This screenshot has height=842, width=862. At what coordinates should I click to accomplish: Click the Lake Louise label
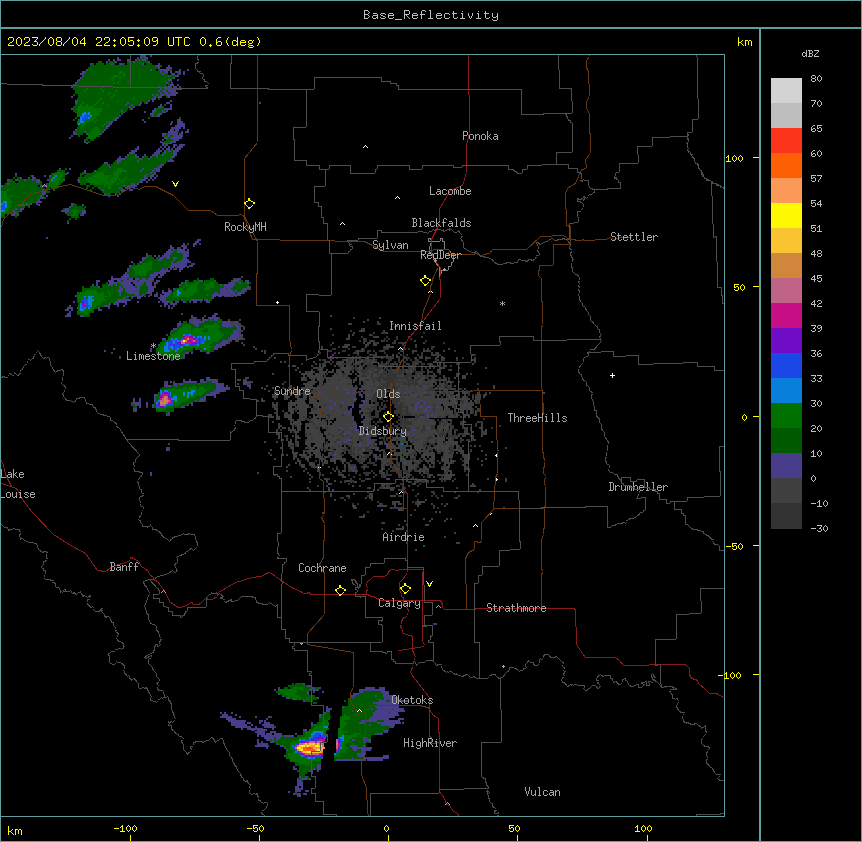pos(18,484)
